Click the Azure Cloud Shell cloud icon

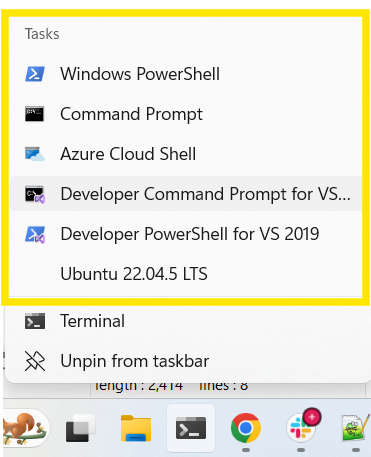[x=35, y=154]
